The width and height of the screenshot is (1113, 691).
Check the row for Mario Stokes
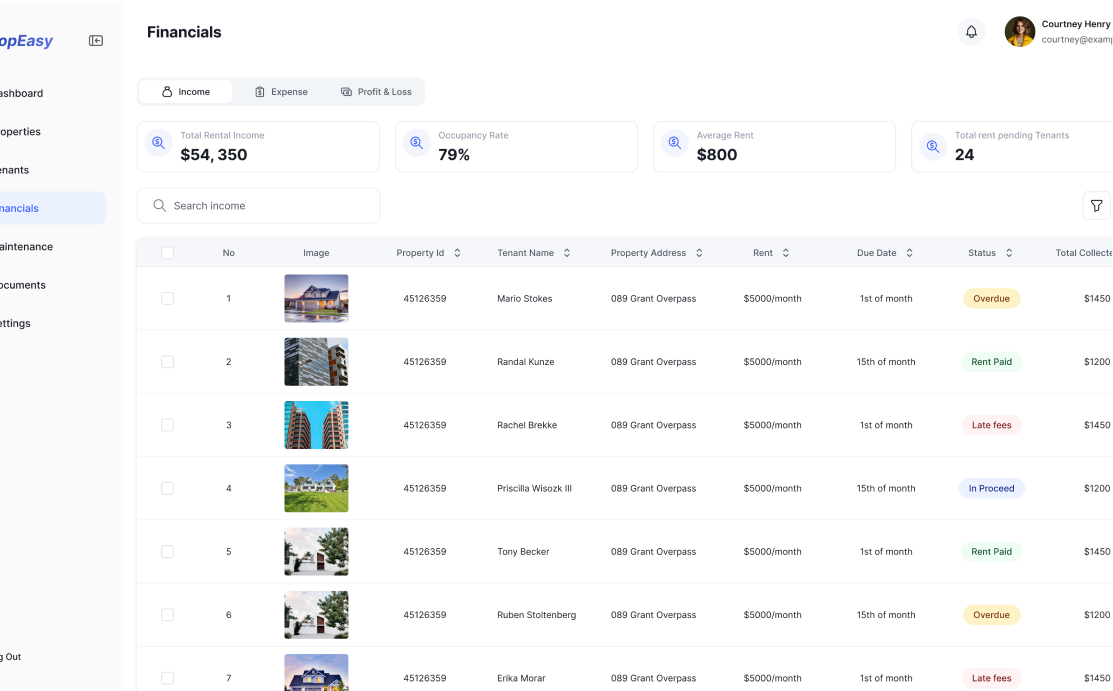(168, 298)
